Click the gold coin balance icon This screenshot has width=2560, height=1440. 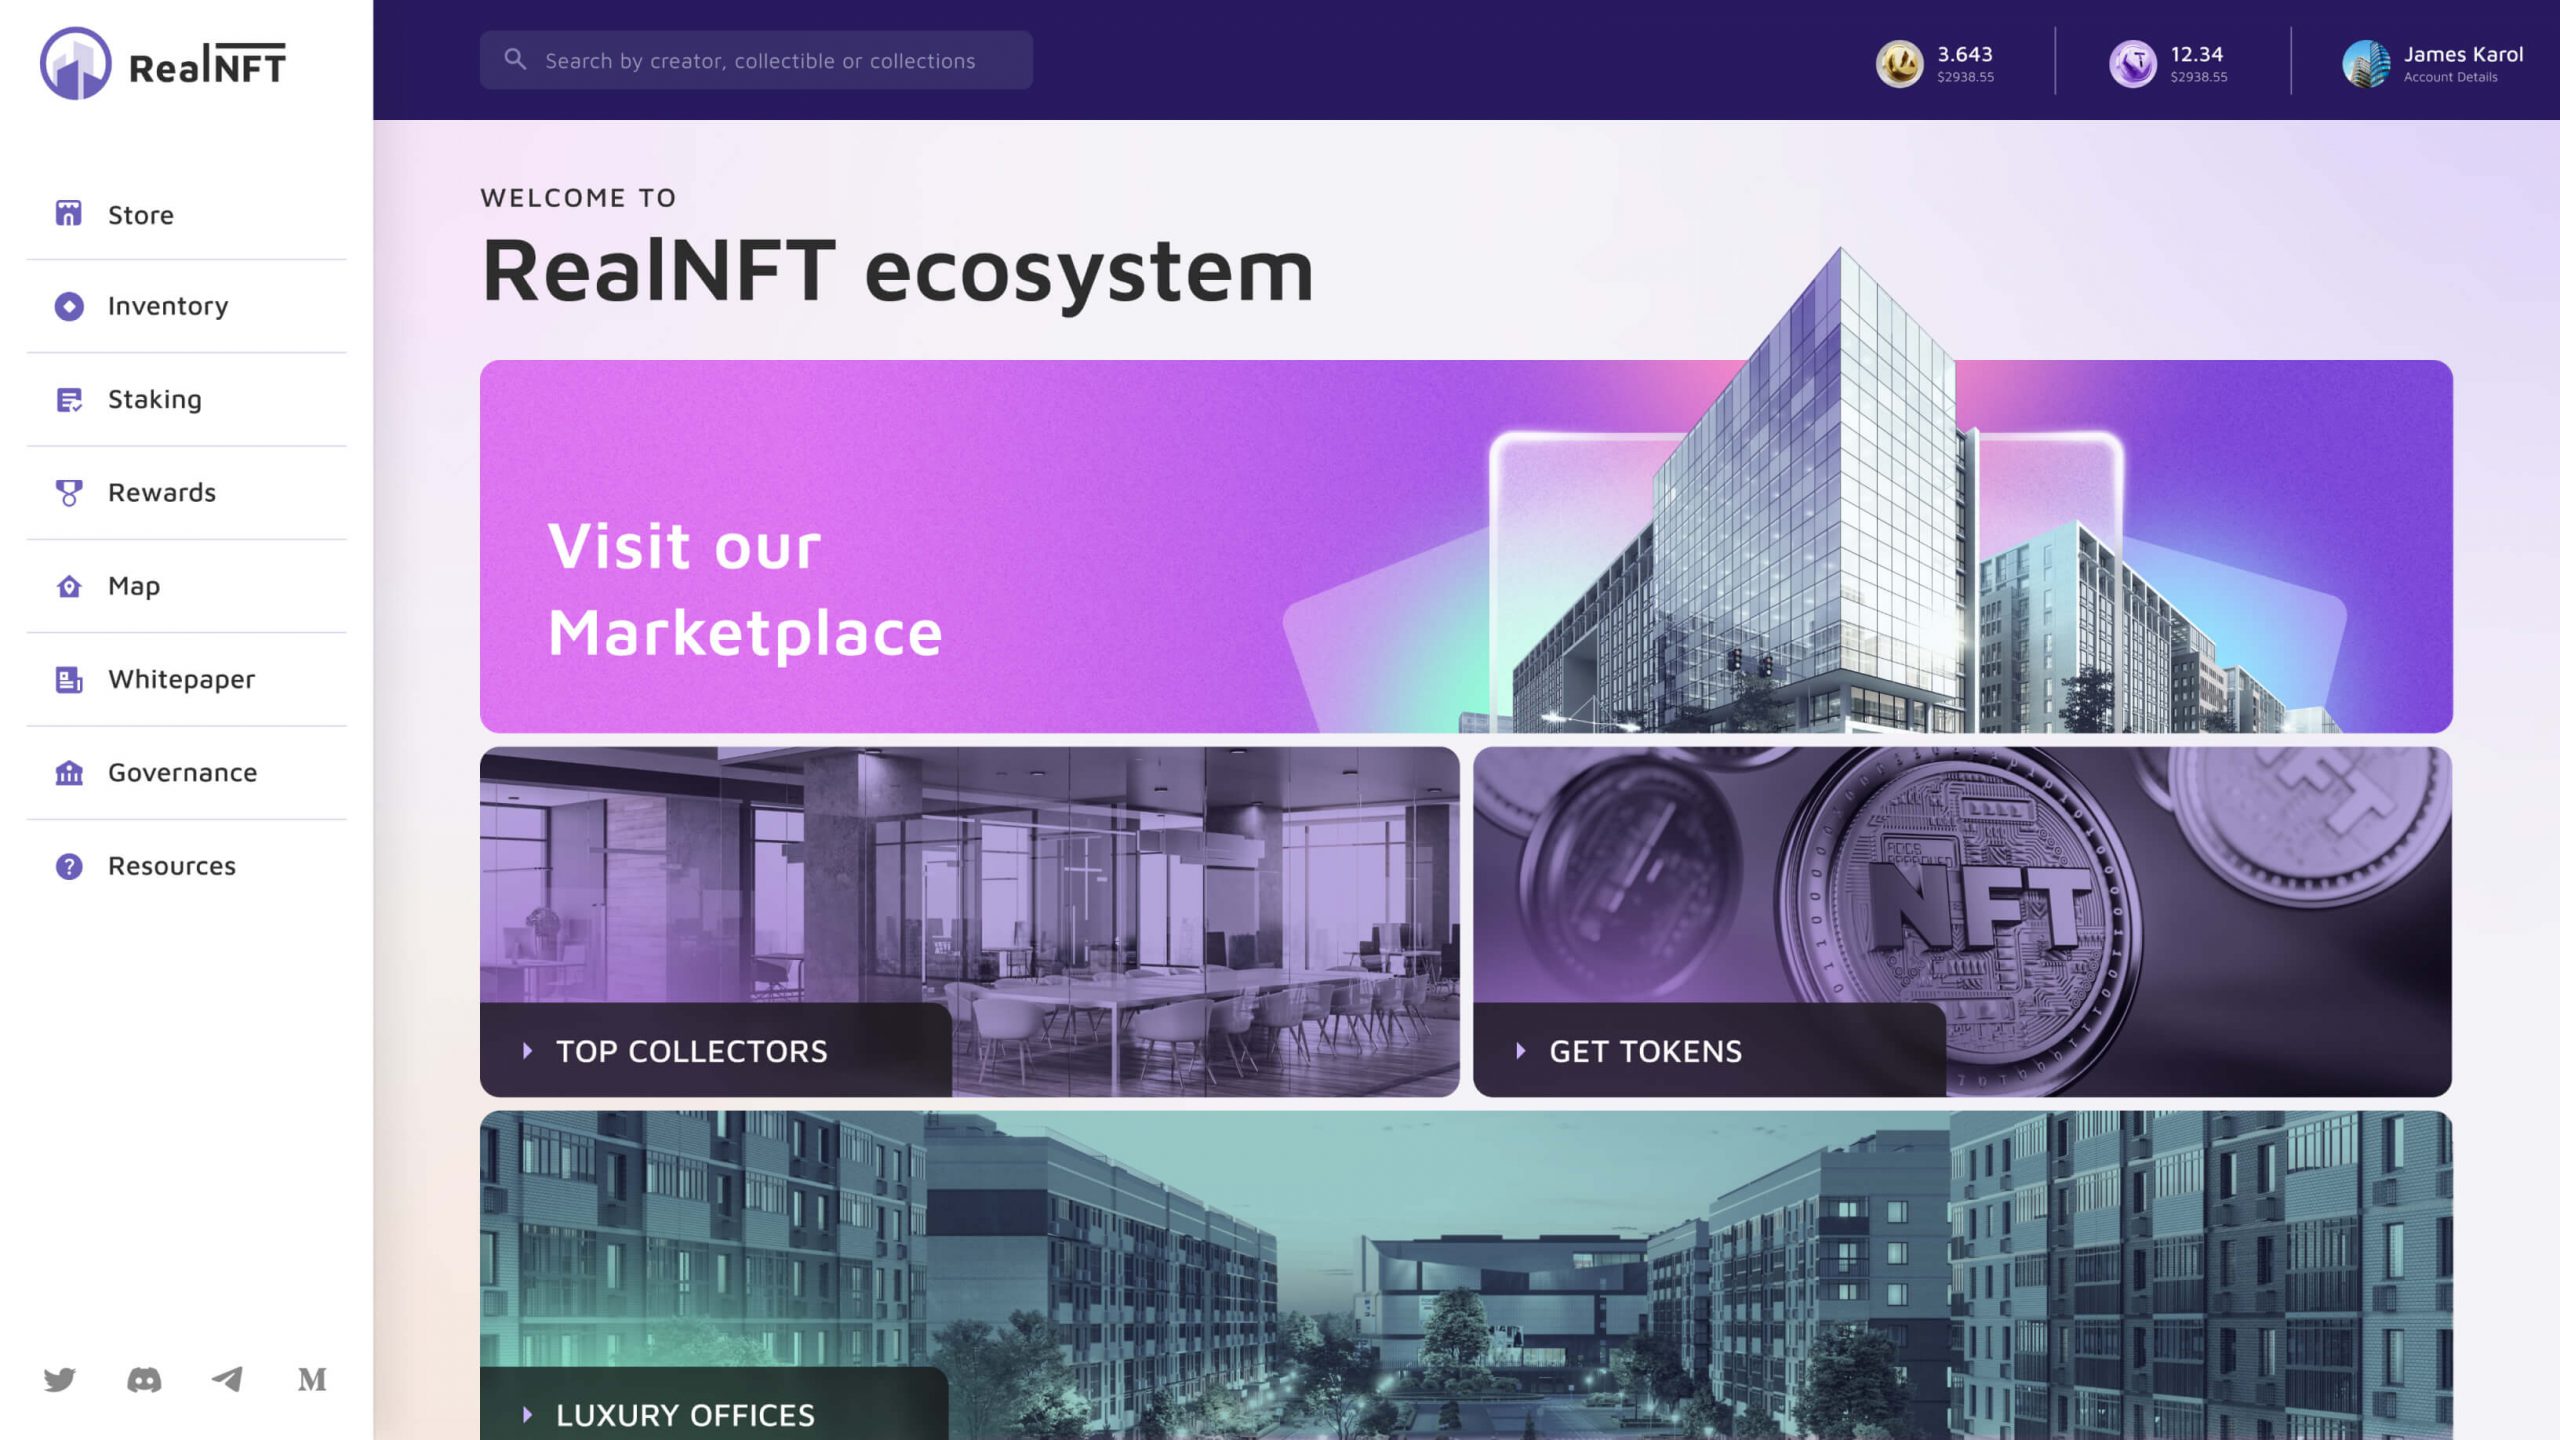point(1899,64)
